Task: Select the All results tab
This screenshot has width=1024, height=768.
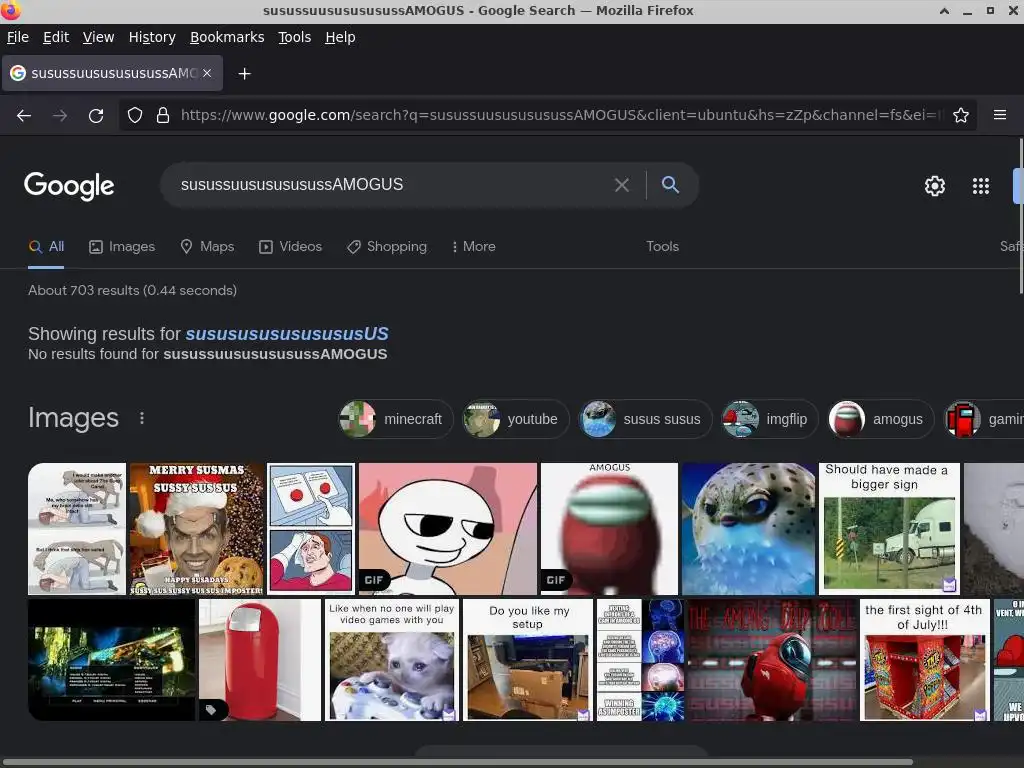Action: click(46, 247)
